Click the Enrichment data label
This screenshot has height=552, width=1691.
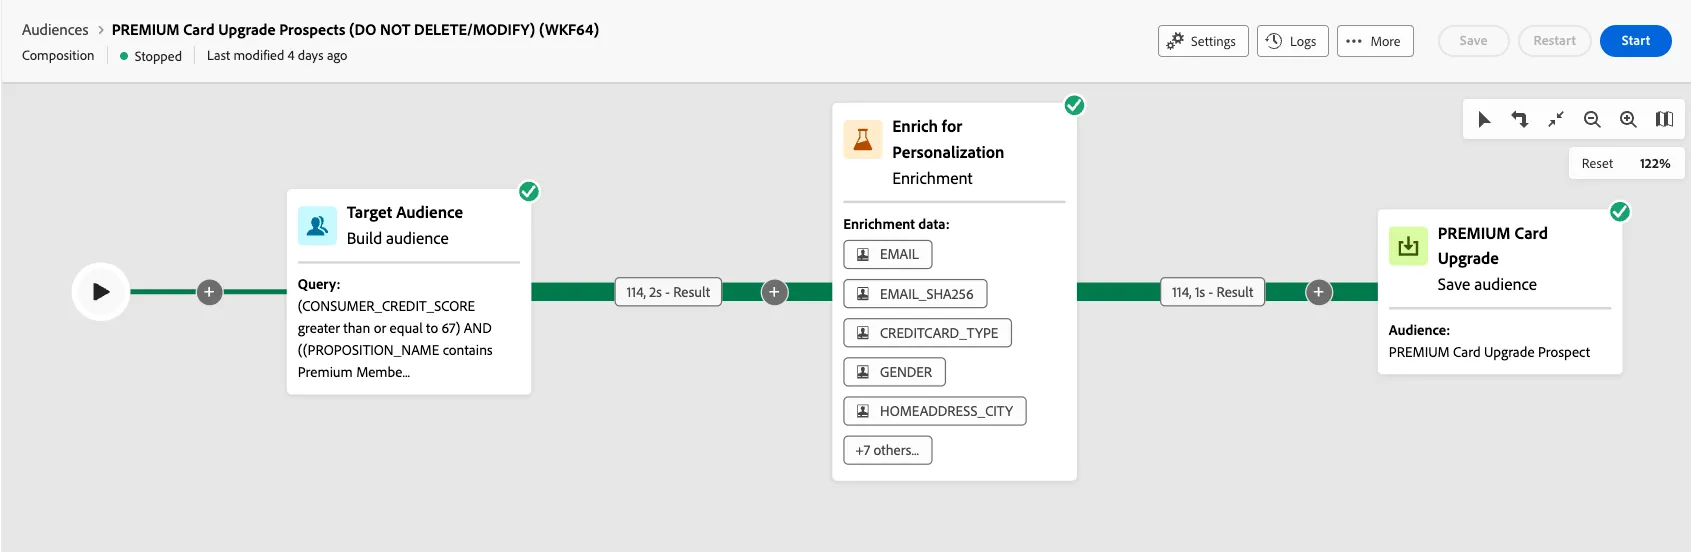pyautogui.click(x=896, y=224)
